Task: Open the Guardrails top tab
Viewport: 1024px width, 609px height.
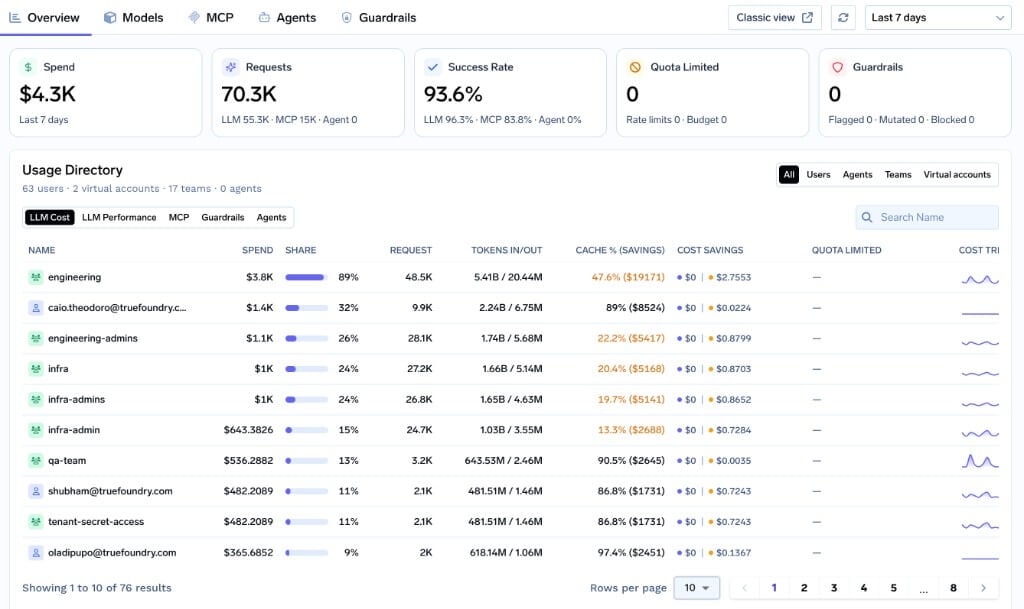Action: 379,18
